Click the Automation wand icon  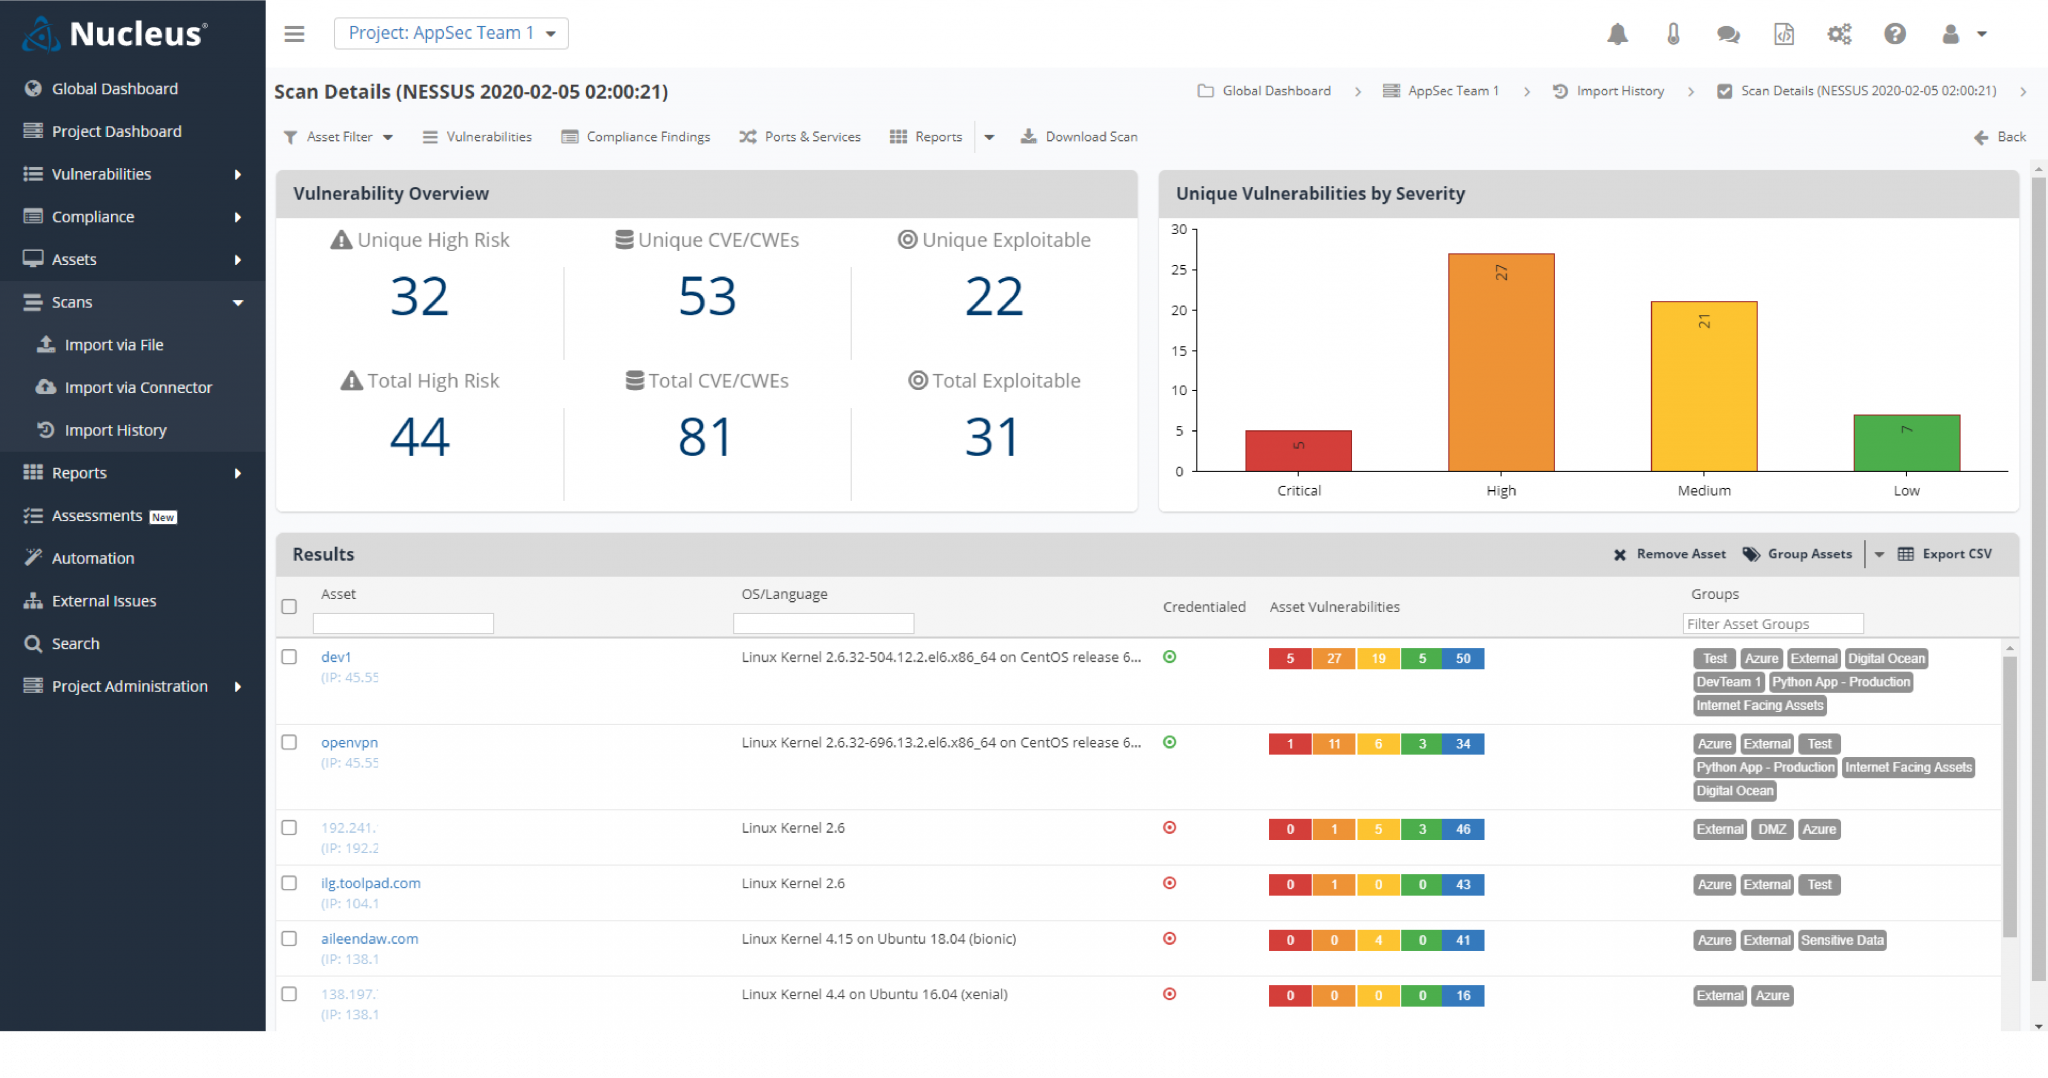[33, 558]
